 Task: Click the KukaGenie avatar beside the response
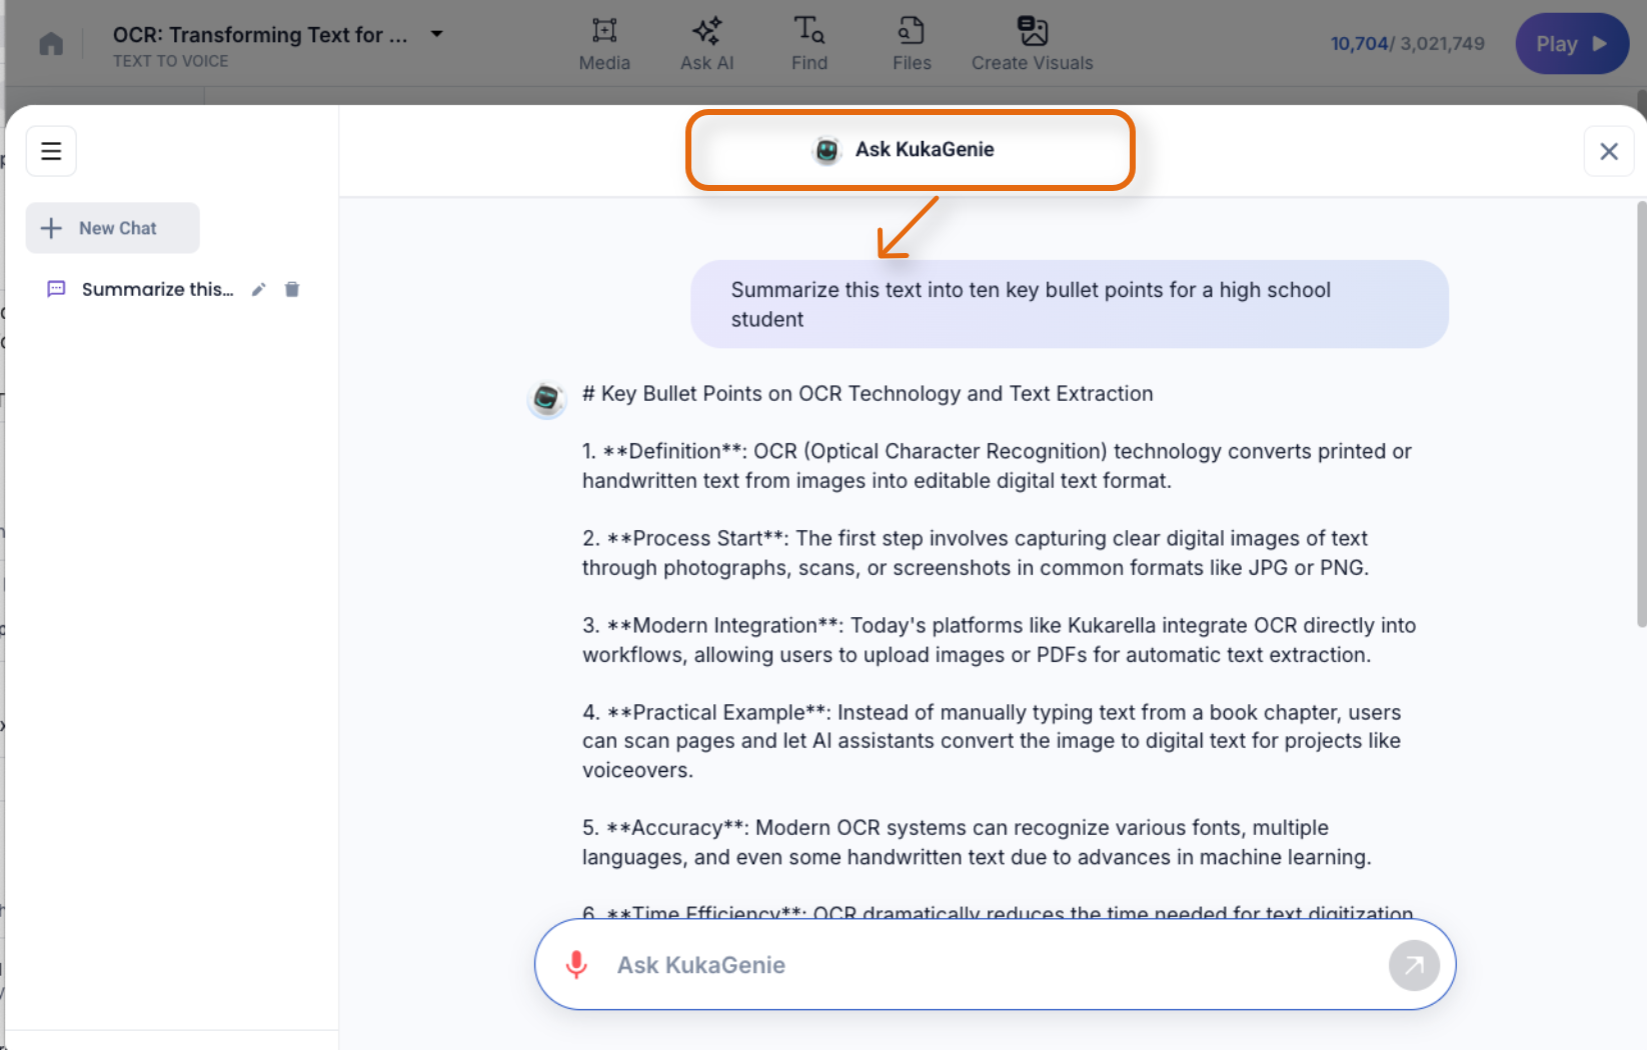(x=546, y=399)
